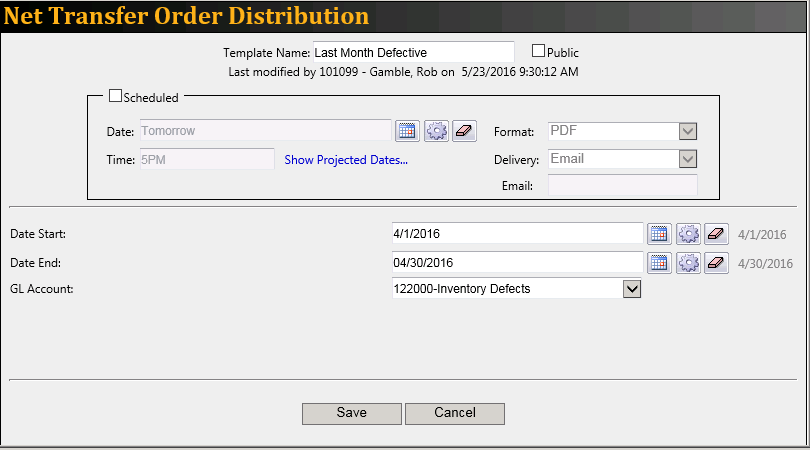Enable the Scheduled checkbox
This screenshot has width=810, height=450.
(x=115, y=97)
